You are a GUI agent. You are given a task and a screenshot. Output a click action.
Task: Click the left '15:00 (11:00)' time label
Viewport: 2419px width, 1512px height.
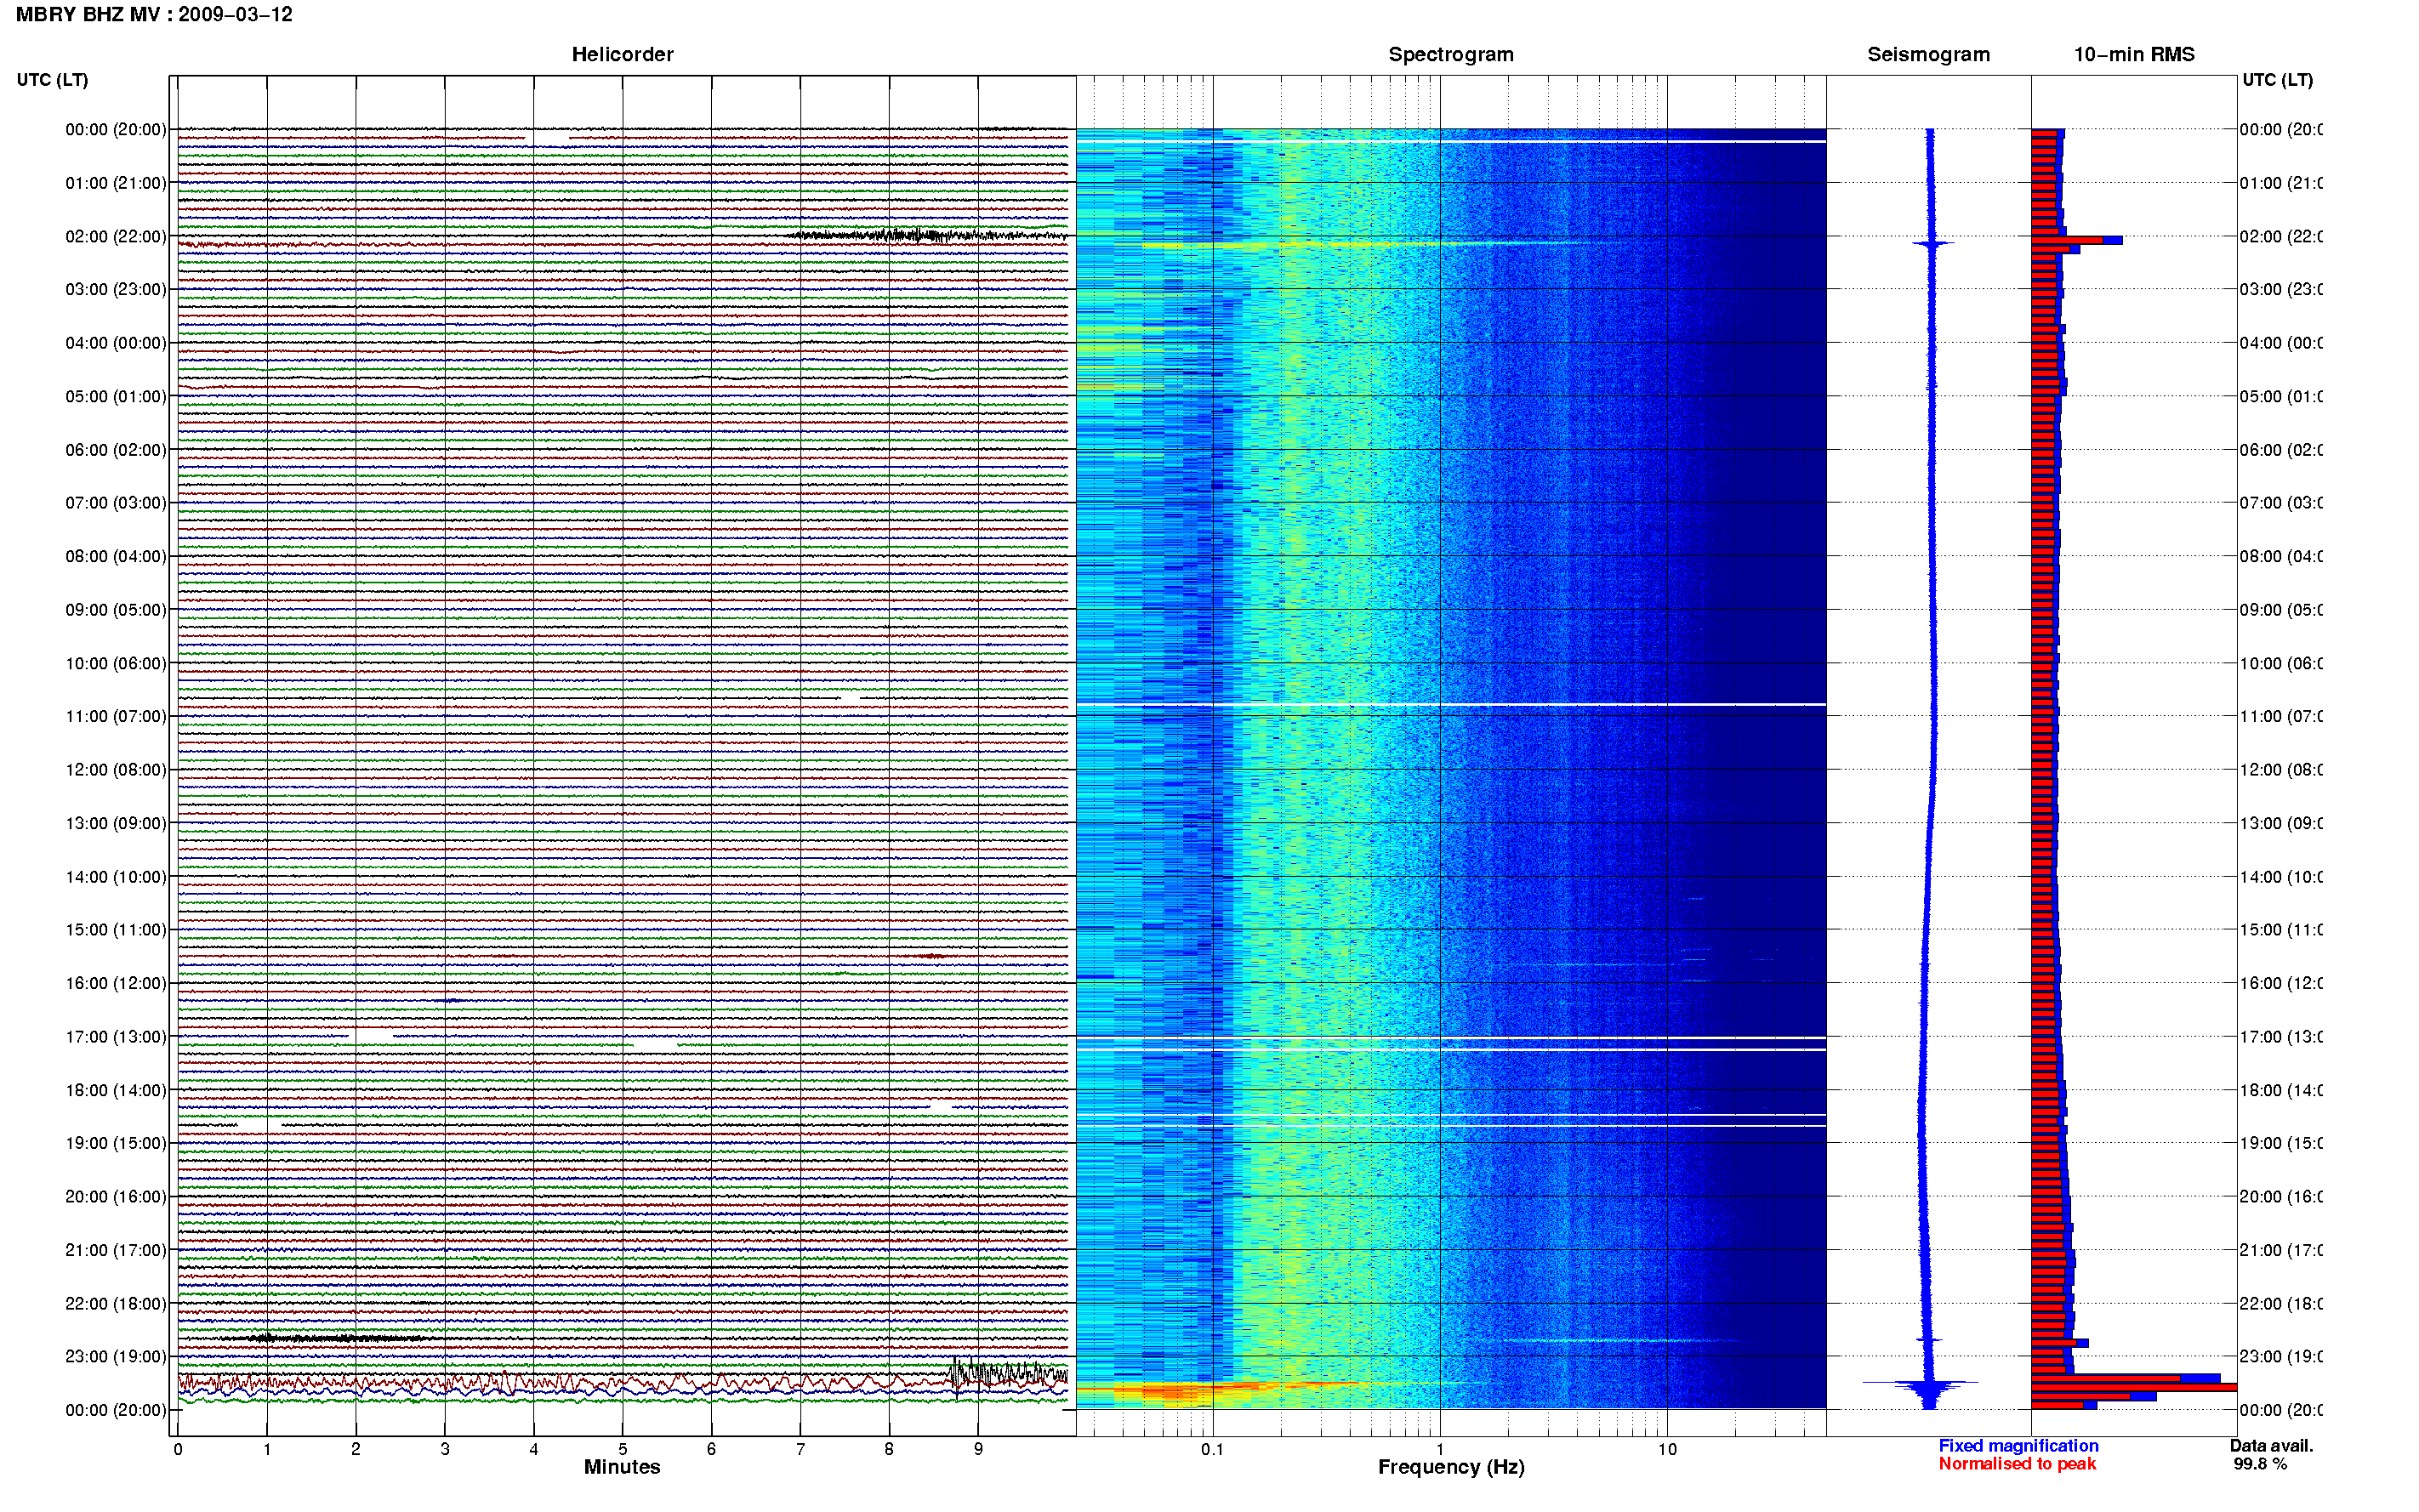point(116,929)
